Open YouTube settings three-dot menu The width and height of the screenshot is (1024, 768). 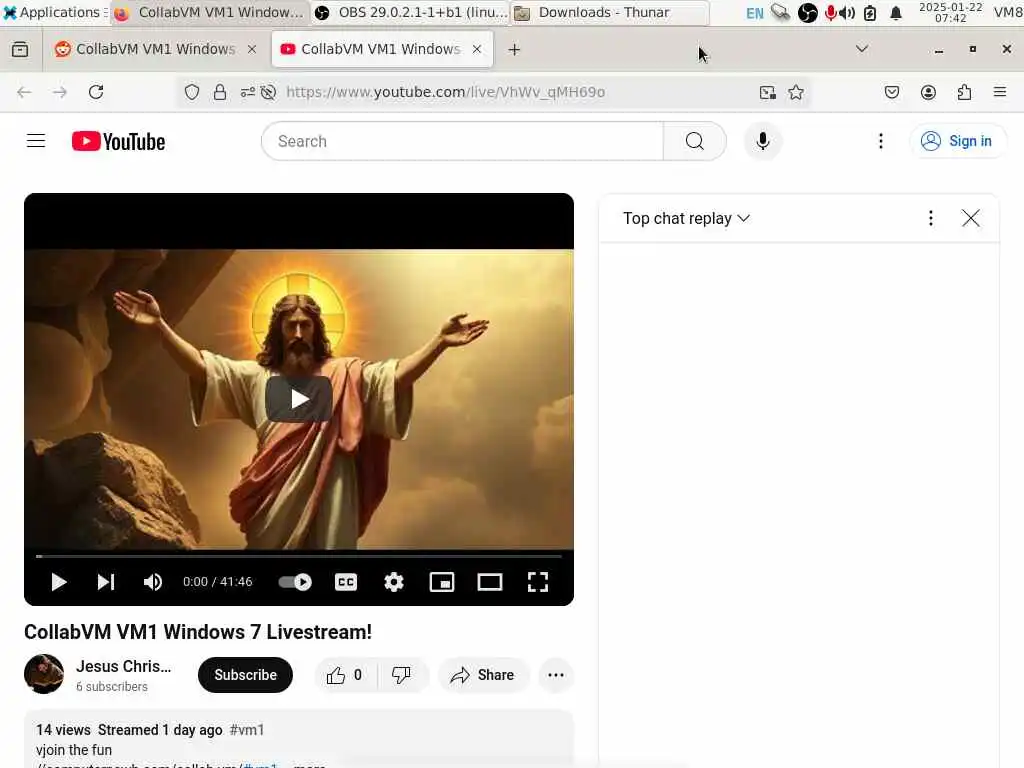(880, 141)
